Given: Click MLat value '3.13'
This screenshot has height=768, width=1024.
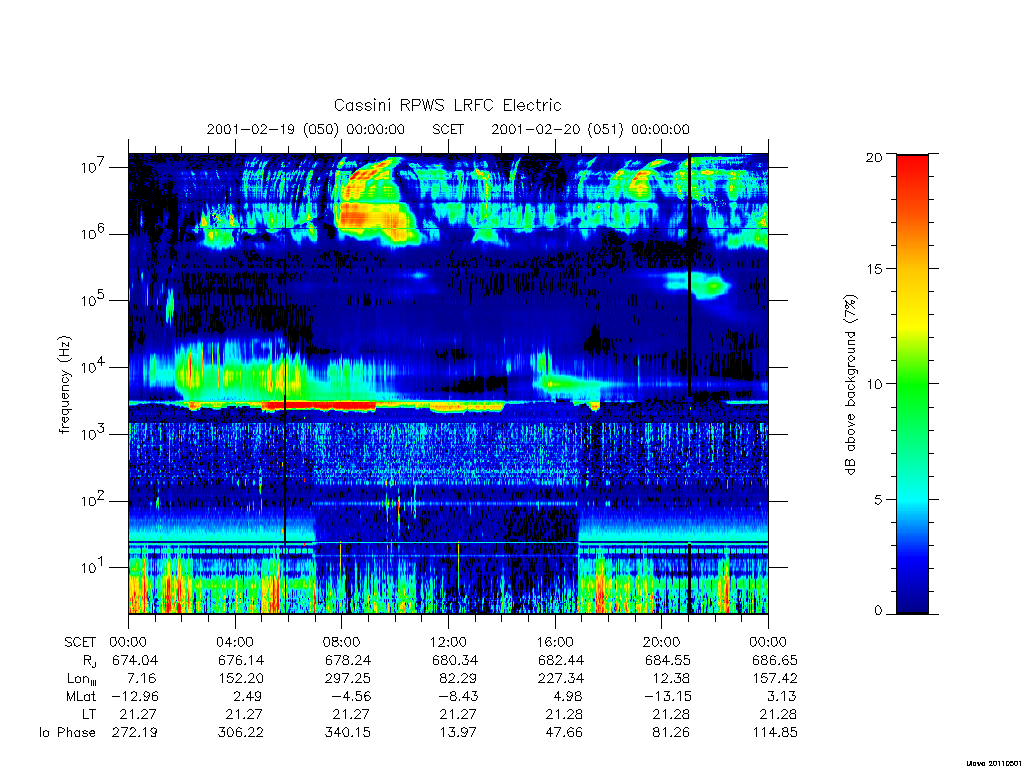Looking at the screenshot, I should coord(782,696).
